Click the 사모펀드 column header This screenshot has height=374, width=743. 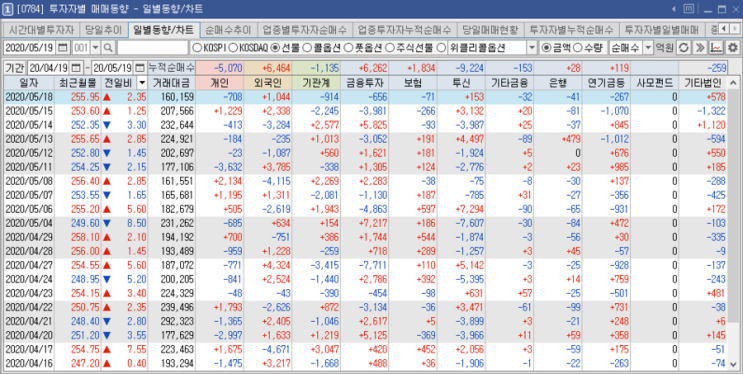(654, 83)
